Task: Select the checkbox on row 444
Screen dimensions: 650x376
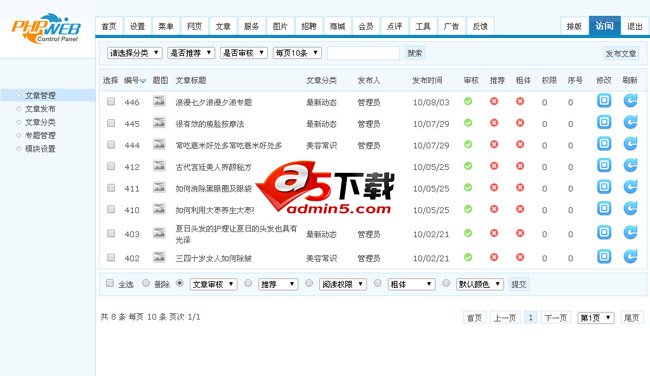Action: point(111,145)
